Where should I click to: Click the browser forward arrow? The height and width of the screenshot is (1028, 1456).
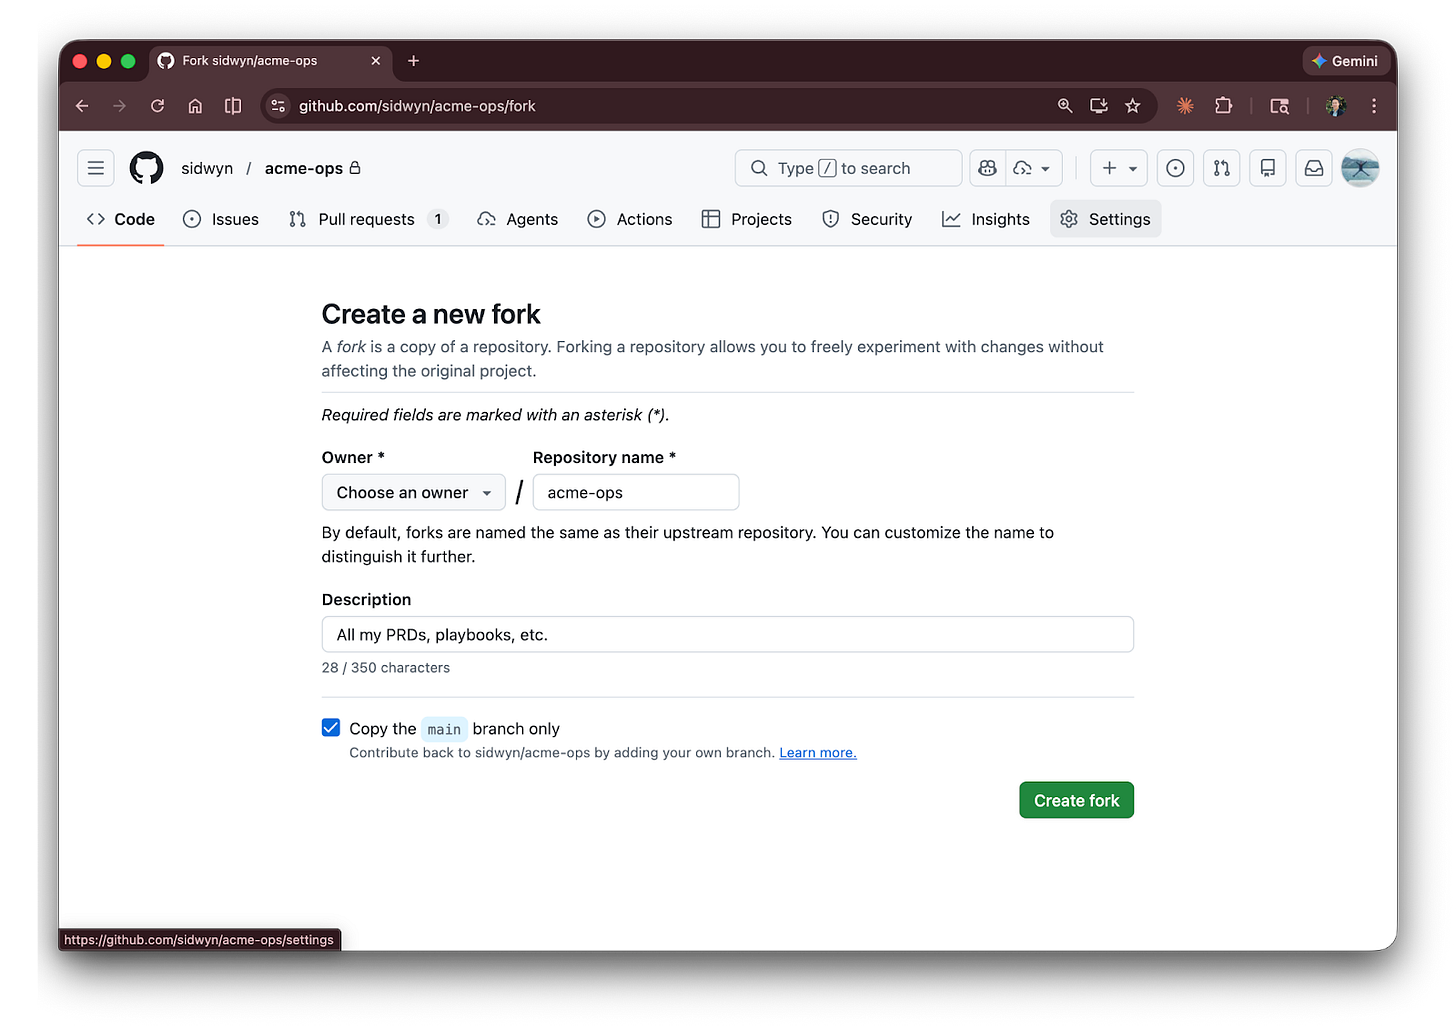click(x=119, y=106)
